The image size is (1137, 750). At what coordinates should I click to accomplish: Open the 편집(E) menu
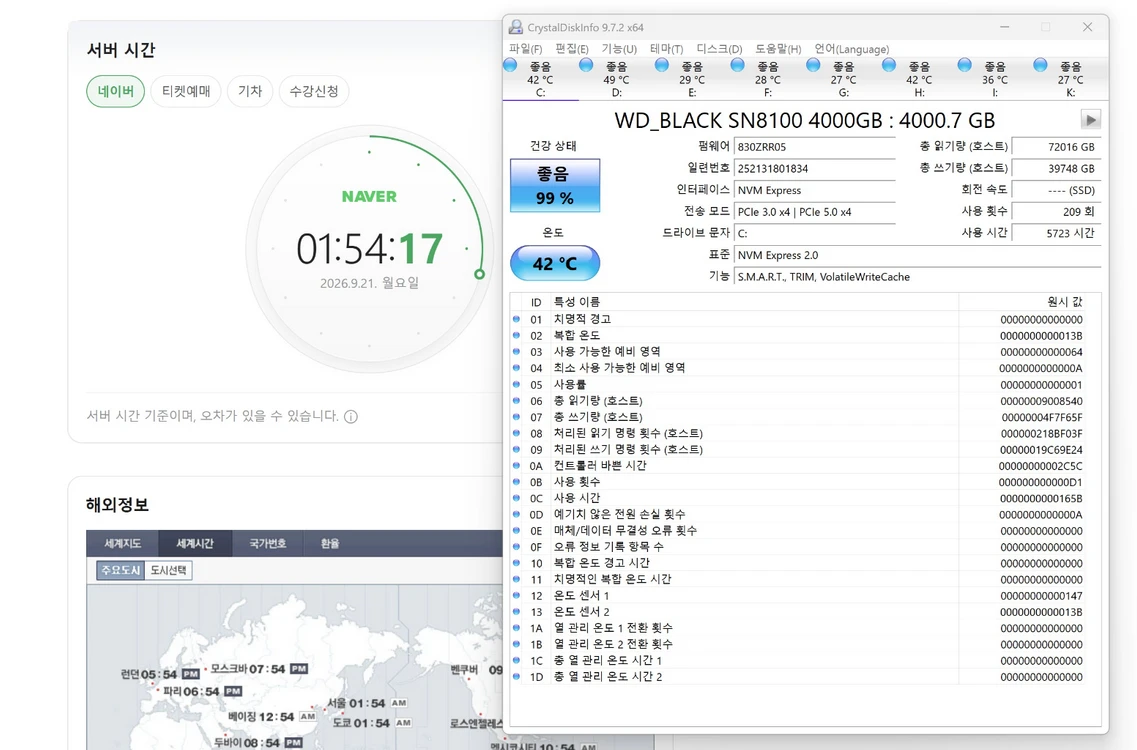(x=571, y=49)
